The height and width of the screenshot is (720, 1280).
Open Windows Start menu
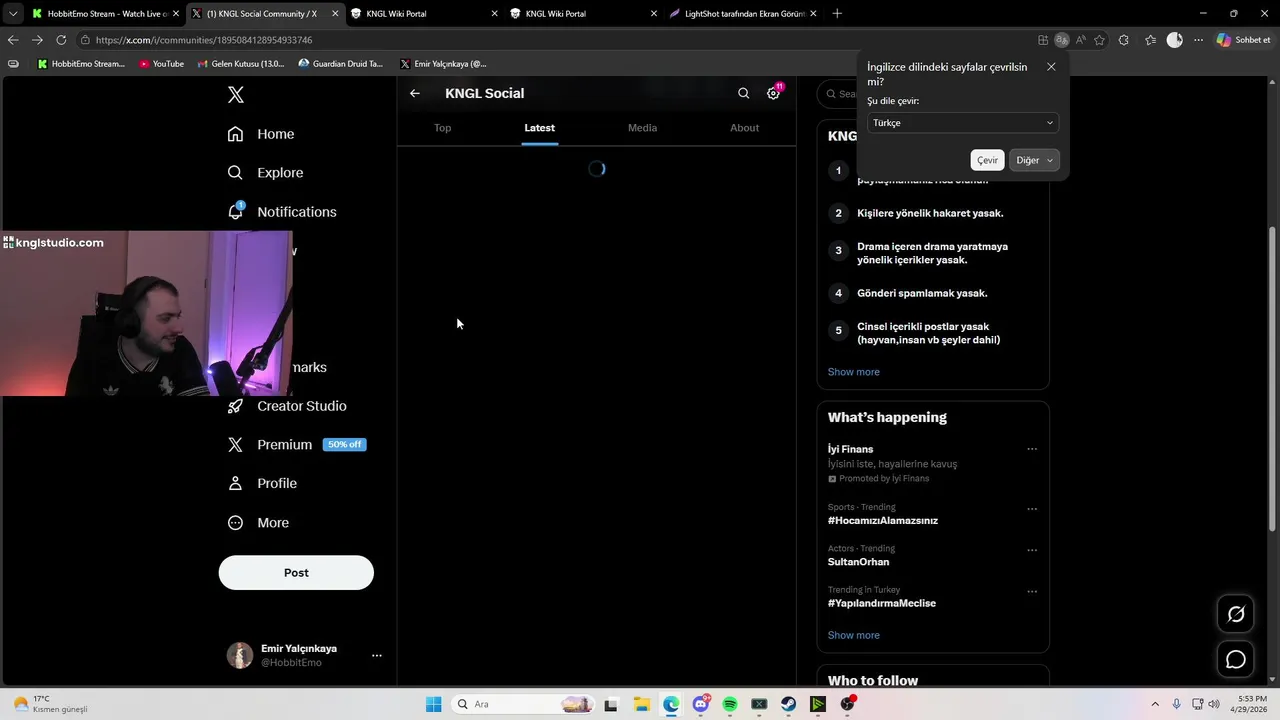433,704
